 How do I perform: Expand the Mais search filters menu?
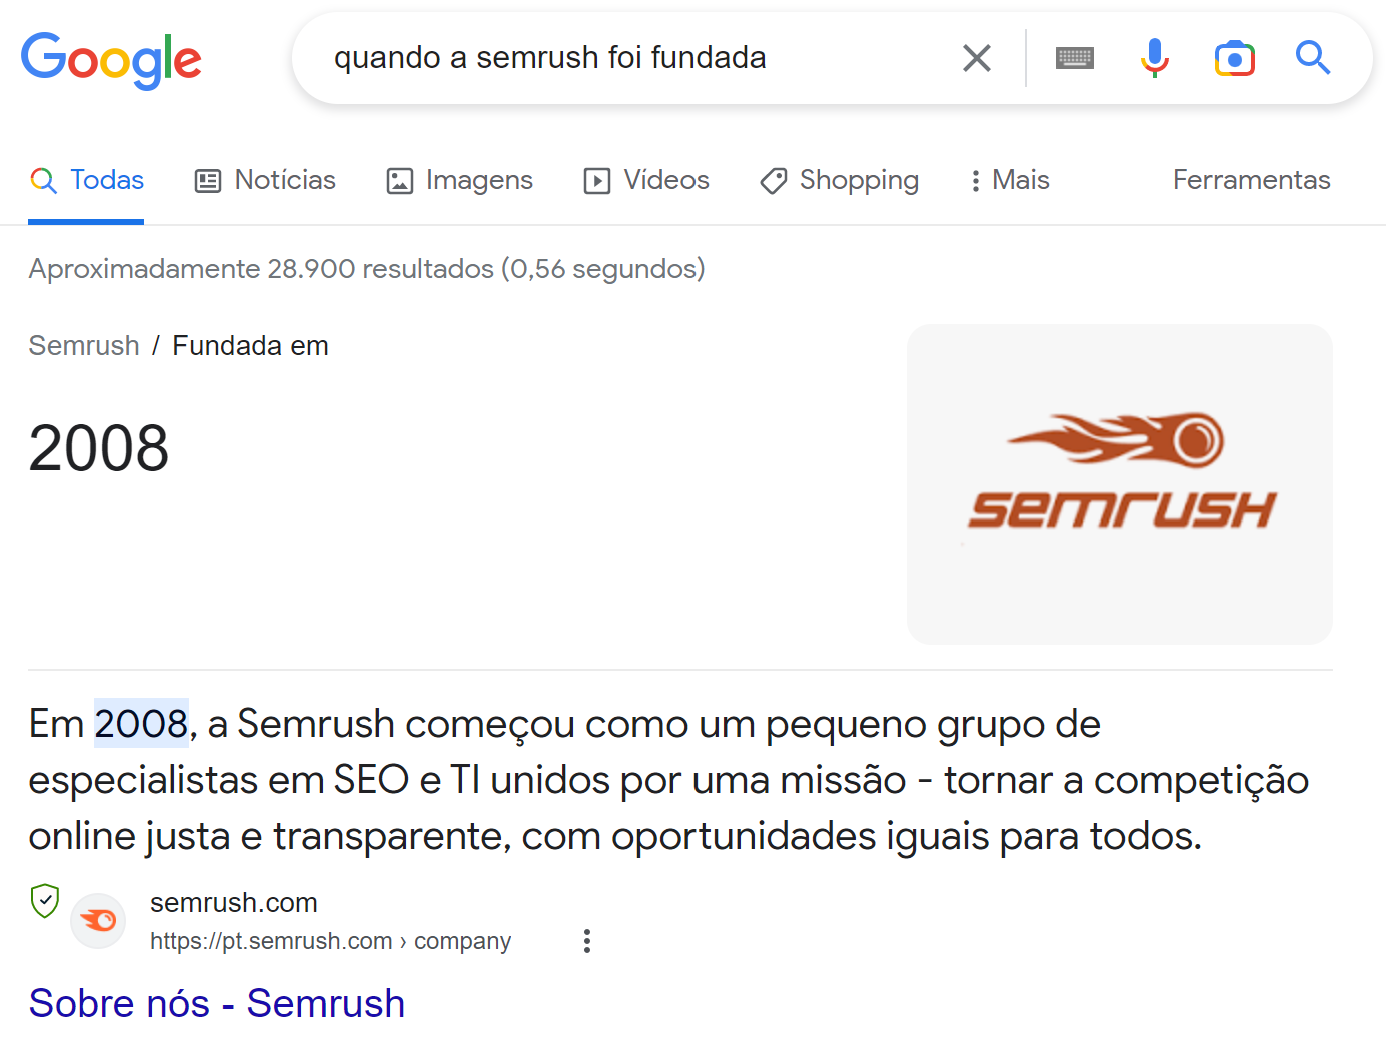click(1009, 180)
